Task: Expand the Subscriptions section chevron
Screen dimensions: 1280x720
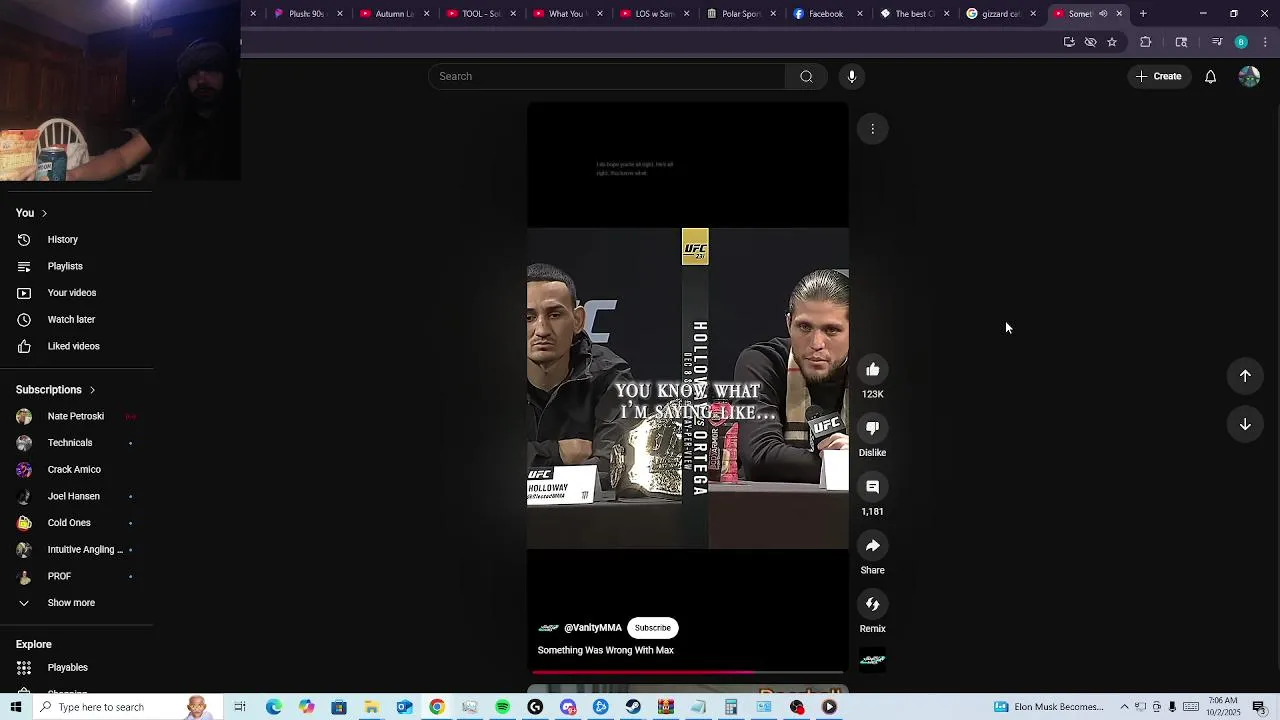Action: point(92,390)
